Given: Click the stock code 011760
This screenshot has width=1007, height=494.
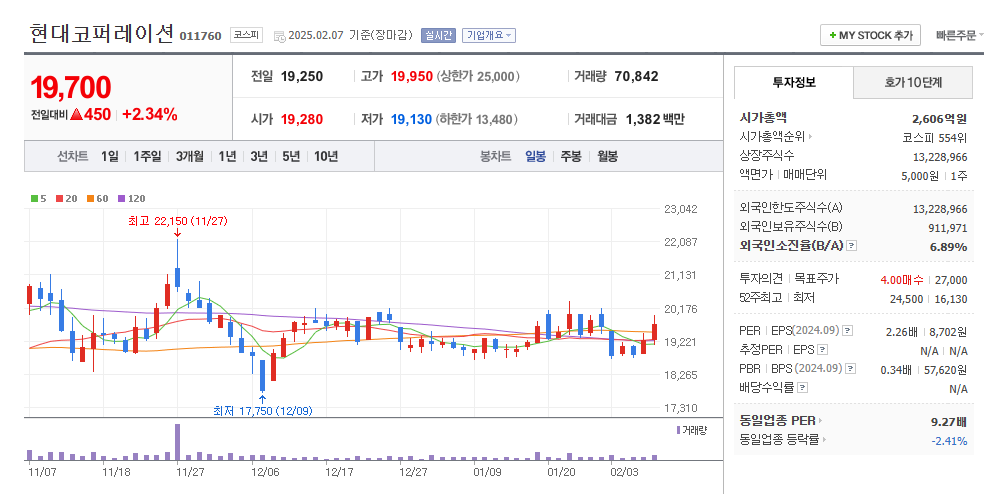Looking at the screenshot, I should pyautogui.click(x=200, y=36).
